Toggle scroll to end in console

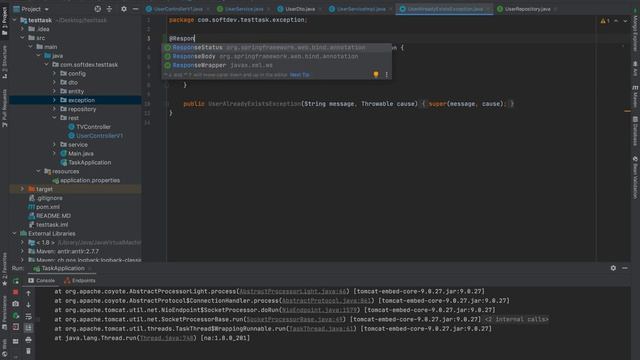coord(28,327)
